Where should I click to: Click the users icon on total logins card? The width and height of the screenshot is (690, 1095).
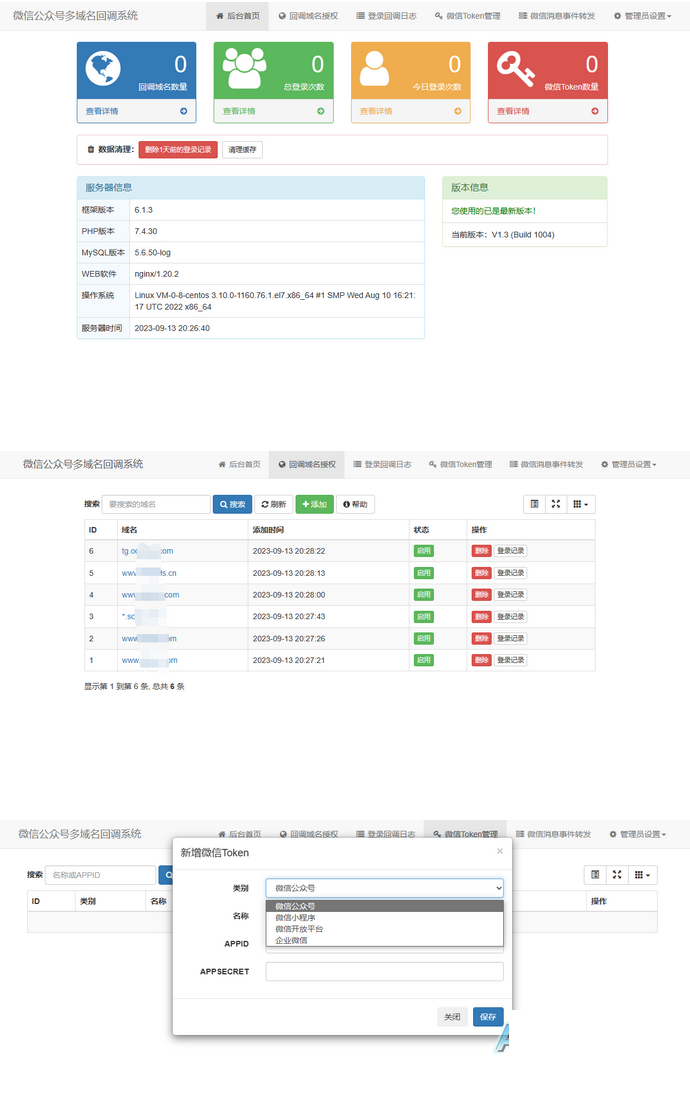point(244,68)
